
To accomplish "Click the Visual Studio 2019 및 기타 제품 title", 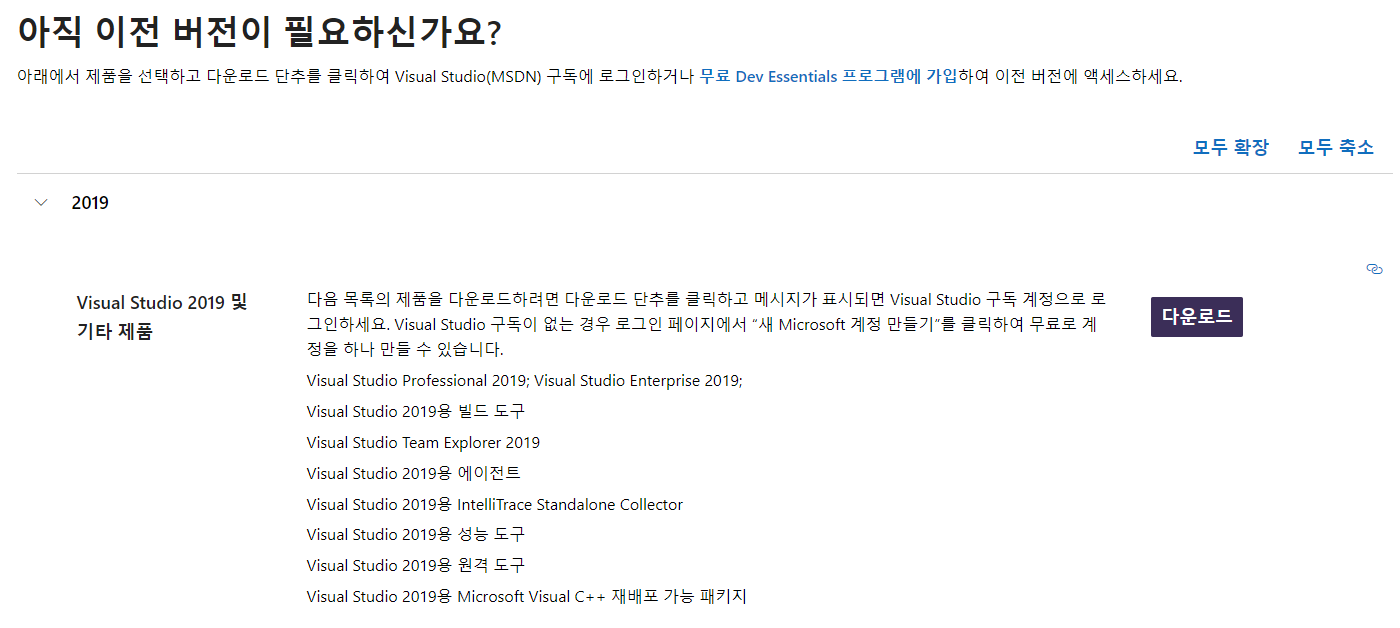I will point(162,317).
